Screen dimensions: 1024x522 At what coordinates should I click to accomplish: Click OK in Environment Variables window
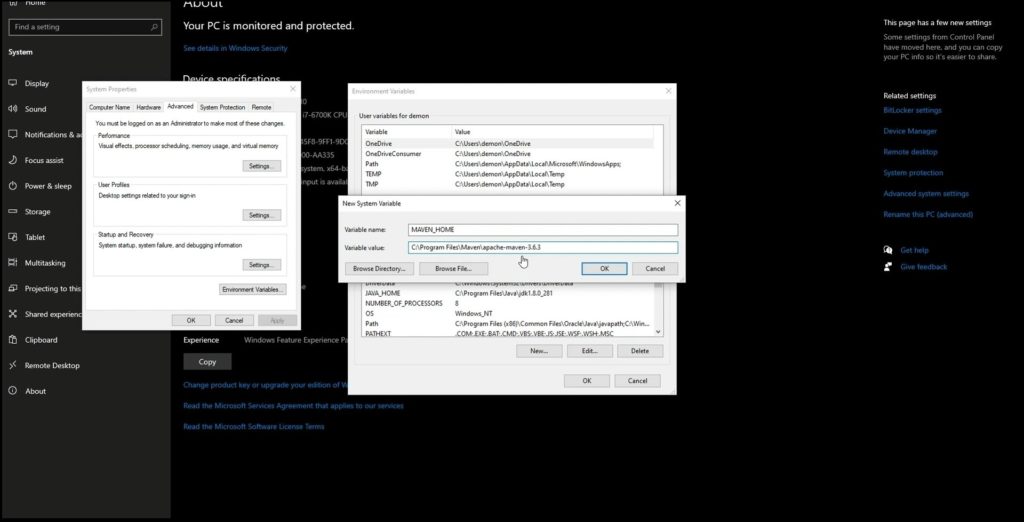(x=586, y=381)
